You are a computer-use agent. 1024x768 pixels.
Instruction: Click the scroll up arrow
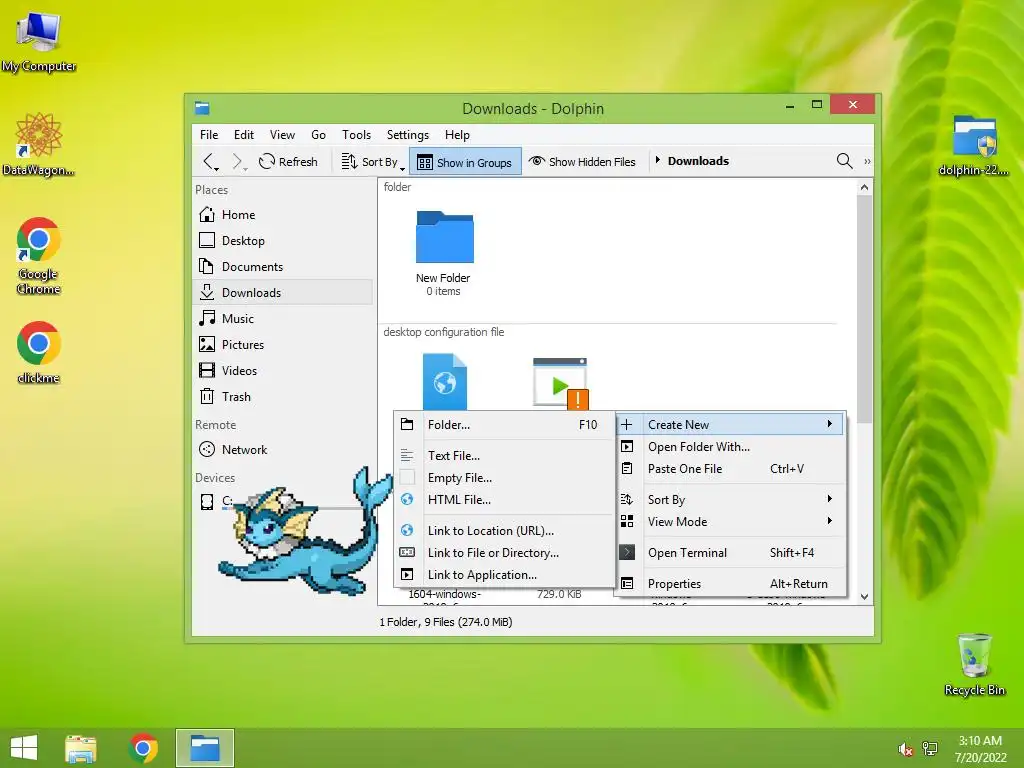(865, 187)
